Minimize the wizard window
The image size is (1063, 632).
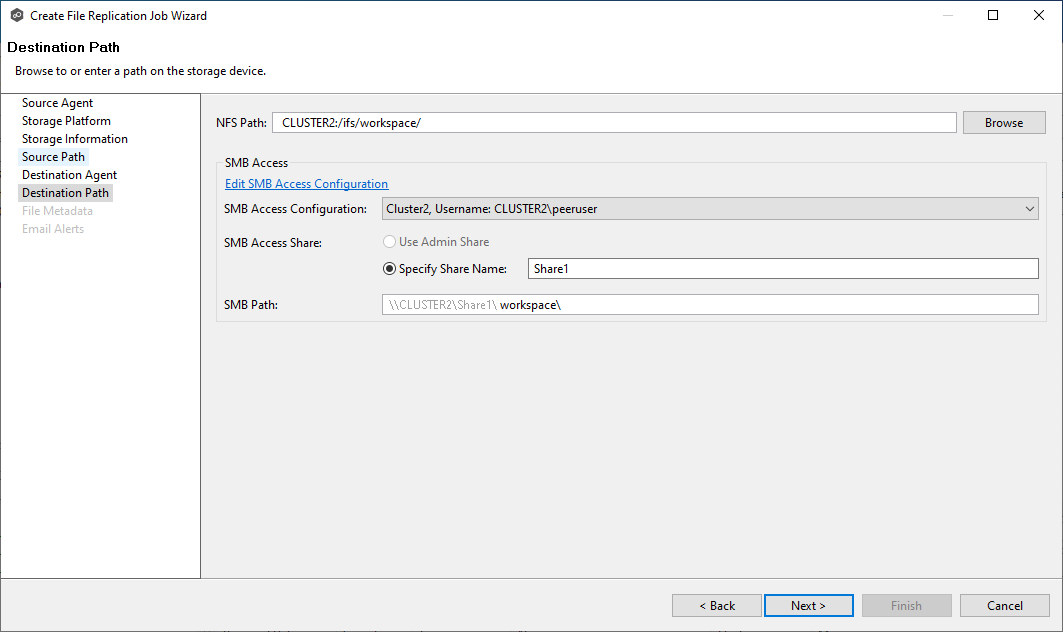[x=946, y=16]
